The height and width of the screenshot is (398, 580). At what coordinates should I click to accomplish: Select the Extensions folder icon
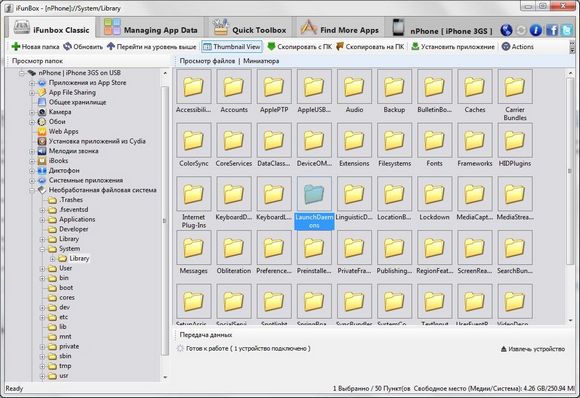coord(354,140)
